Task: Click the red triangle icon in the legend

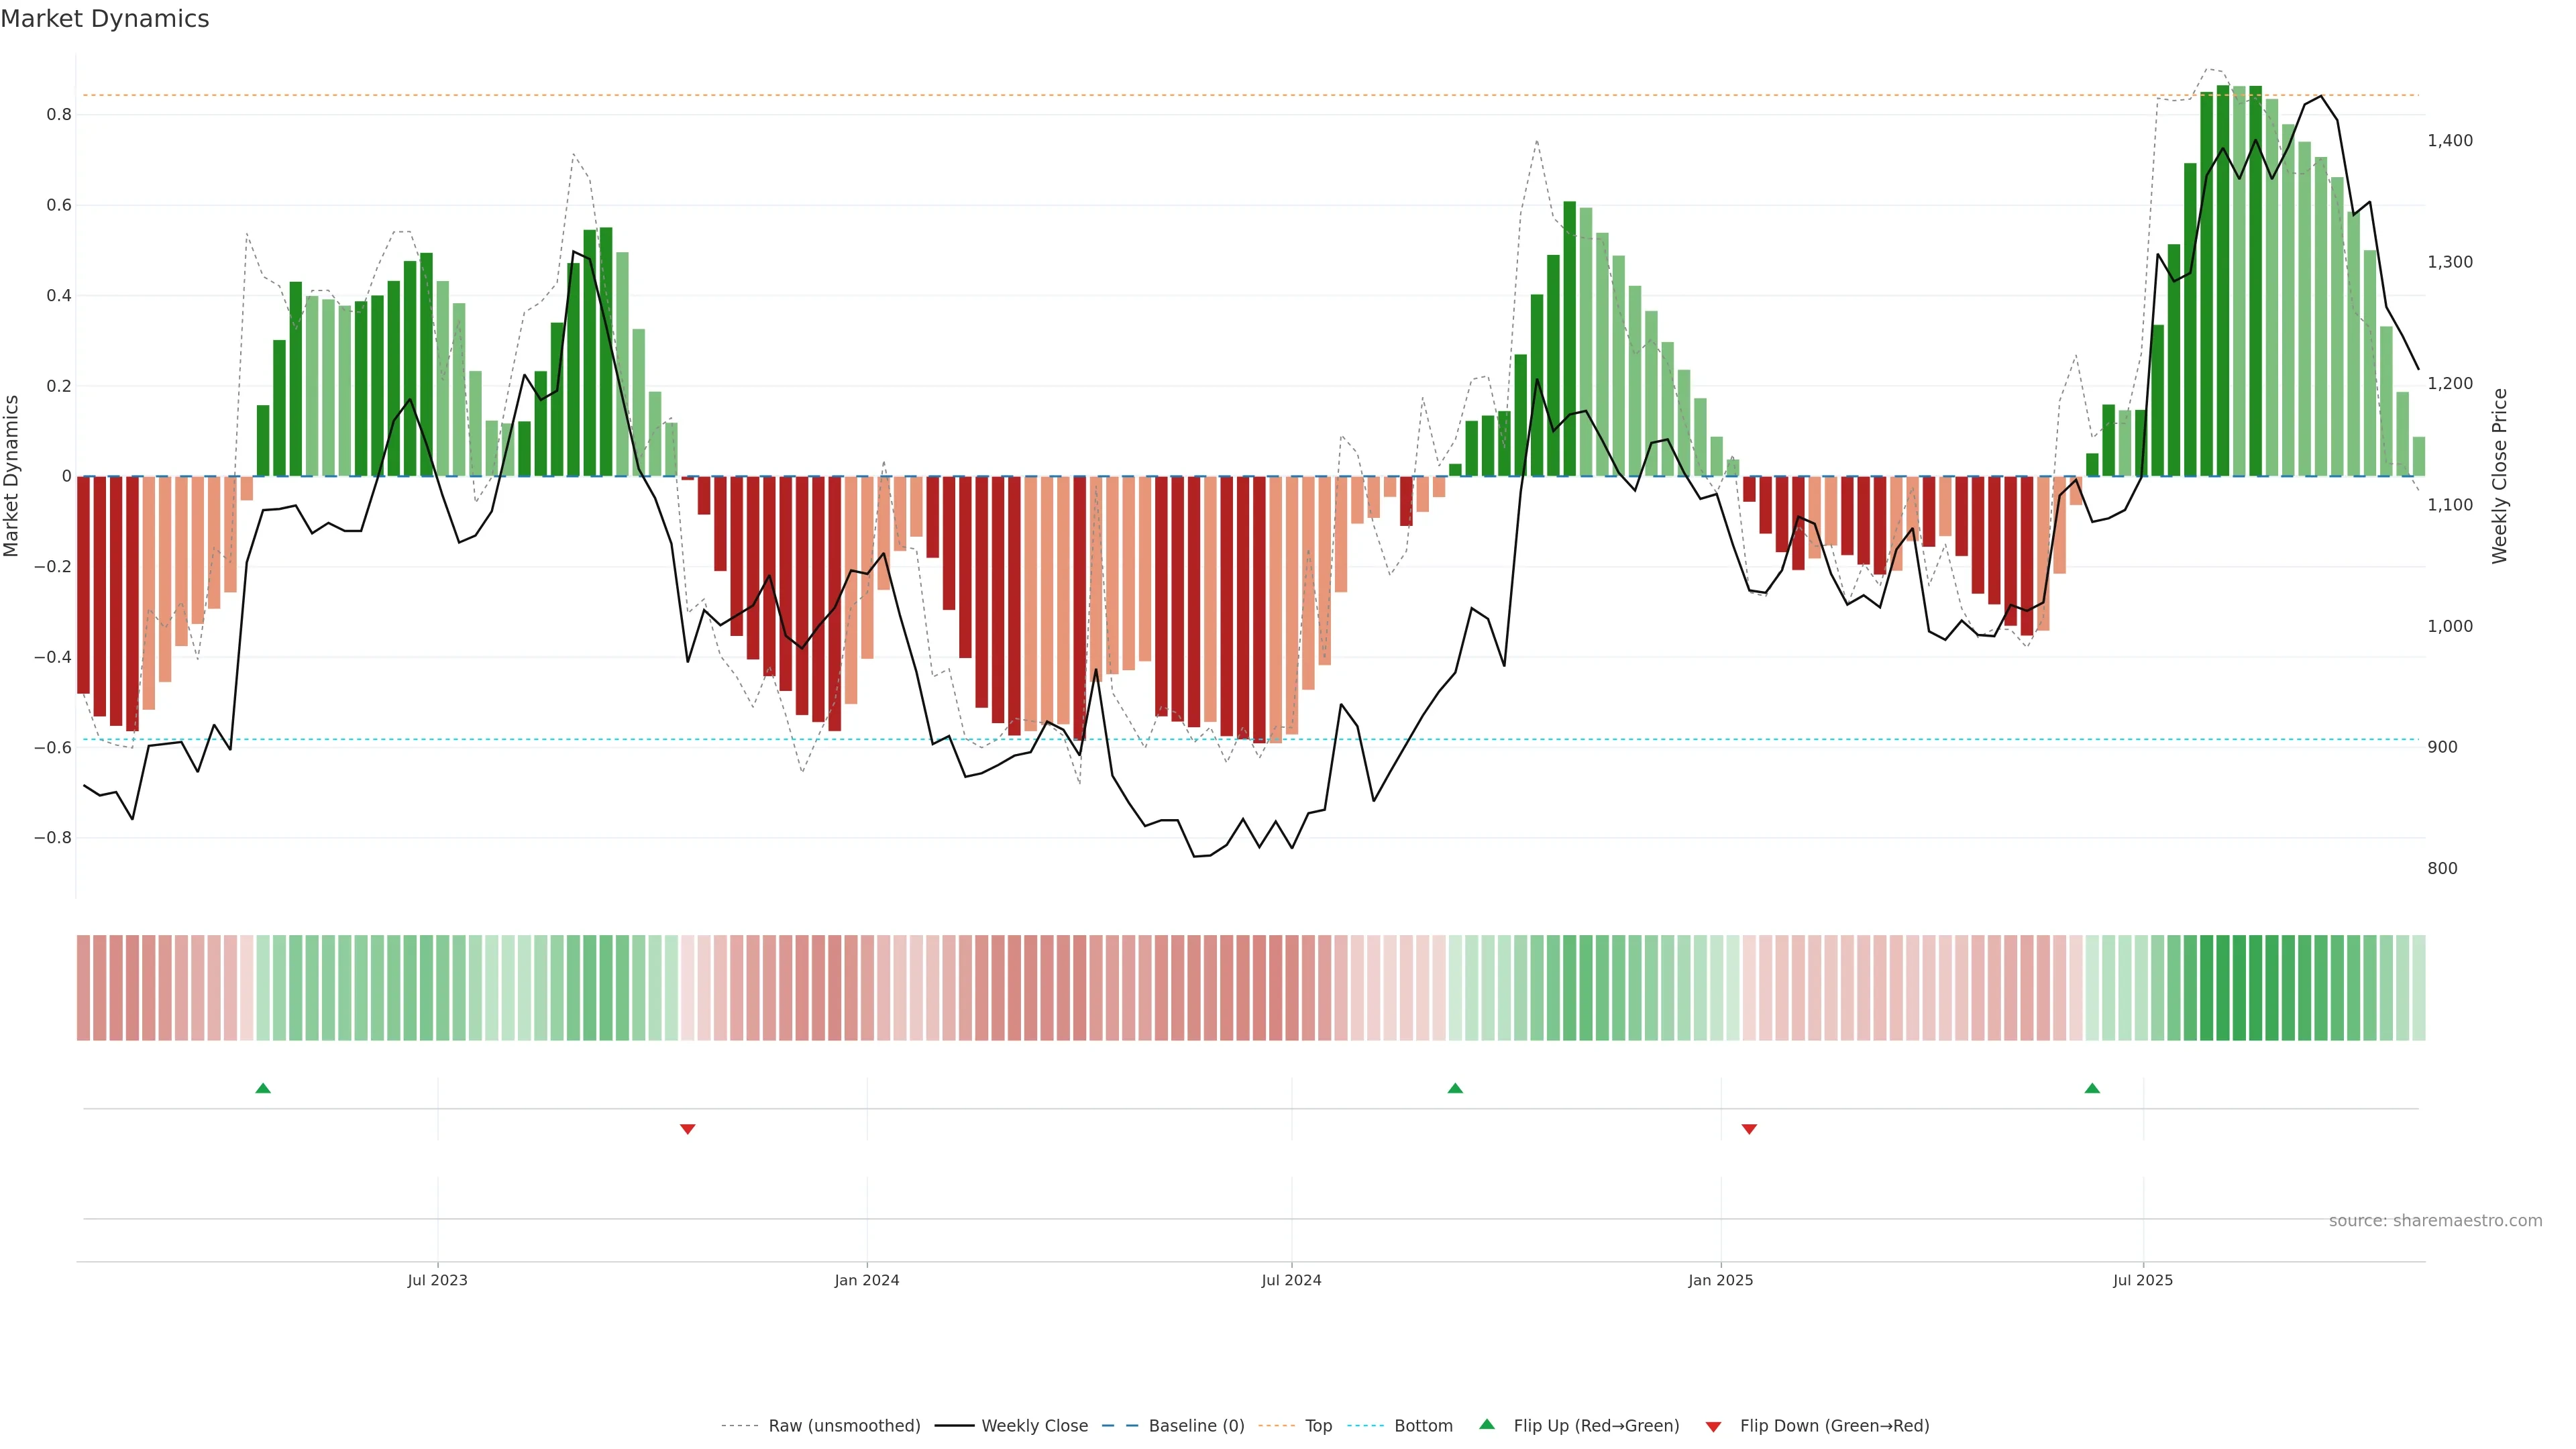Action: (1713, 1427)
